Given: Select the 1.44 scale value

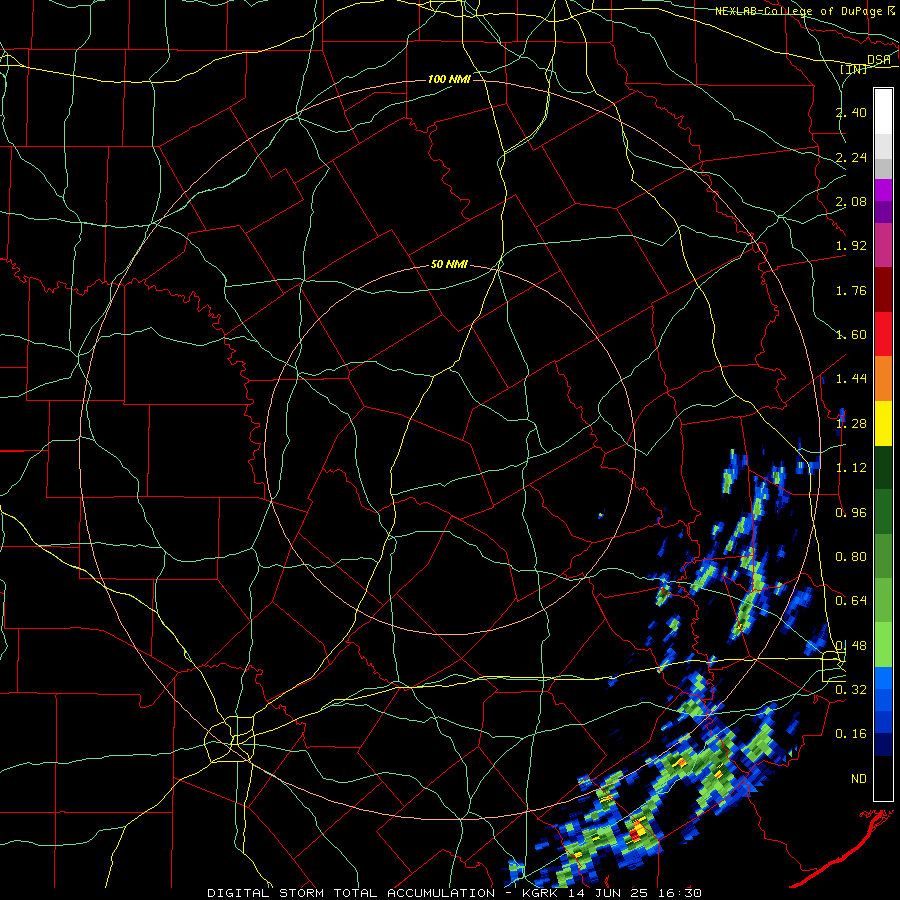Looking at the screenshot, I should coord(851,379).
